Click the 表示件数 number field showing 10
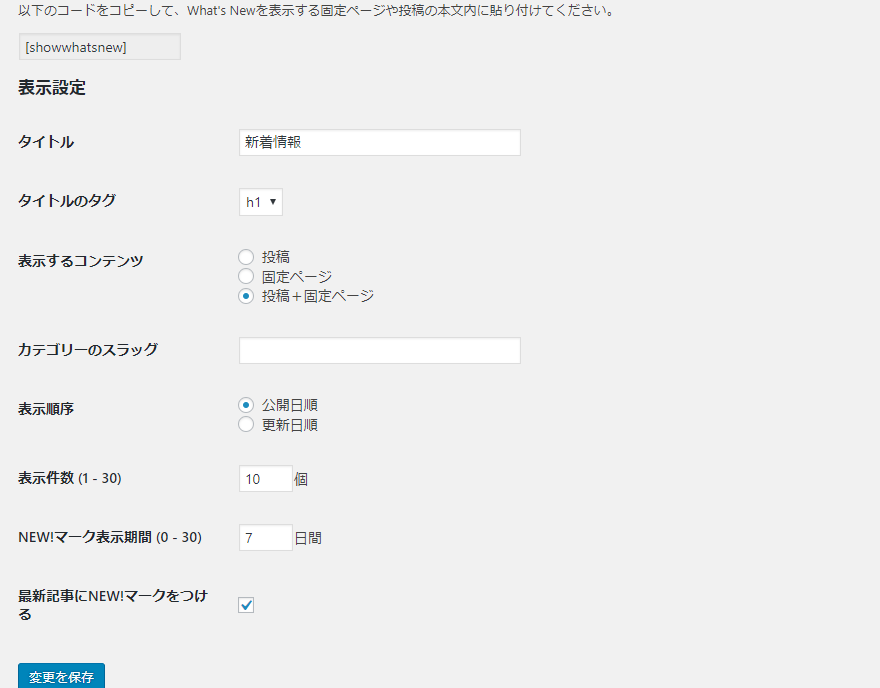Screen dimensions: 880x688 tap(265, 479)
